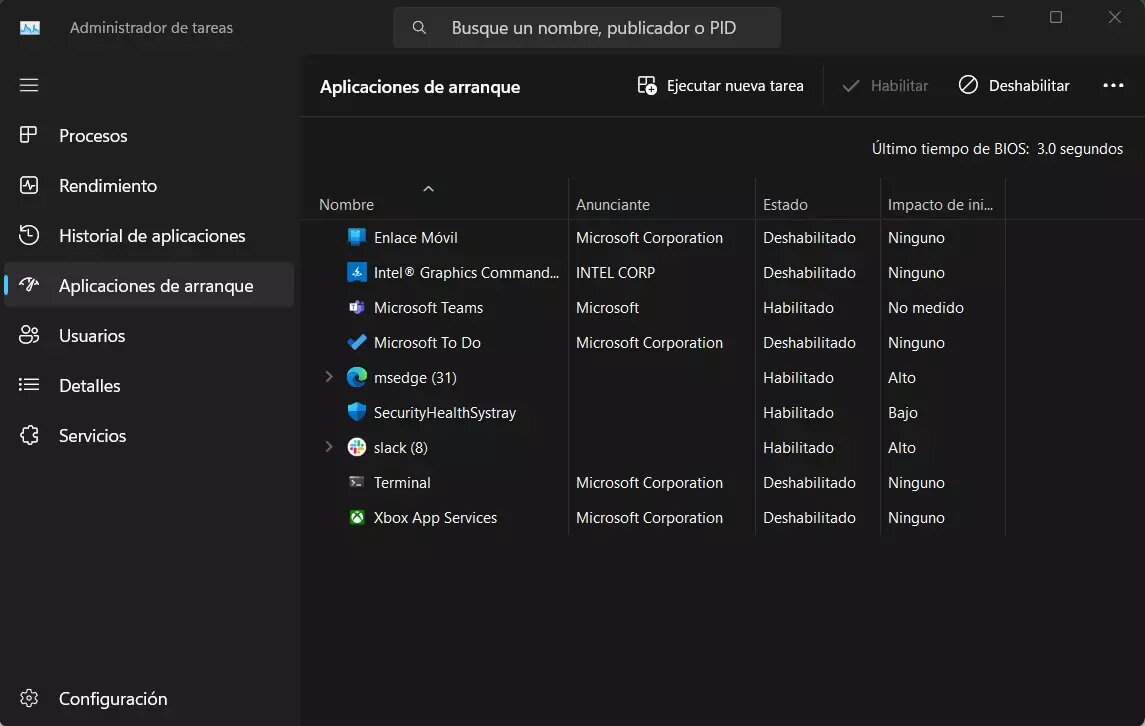Click the Microsoft To Do checkmark icon
1145x726 pixels.
point(357,343)
